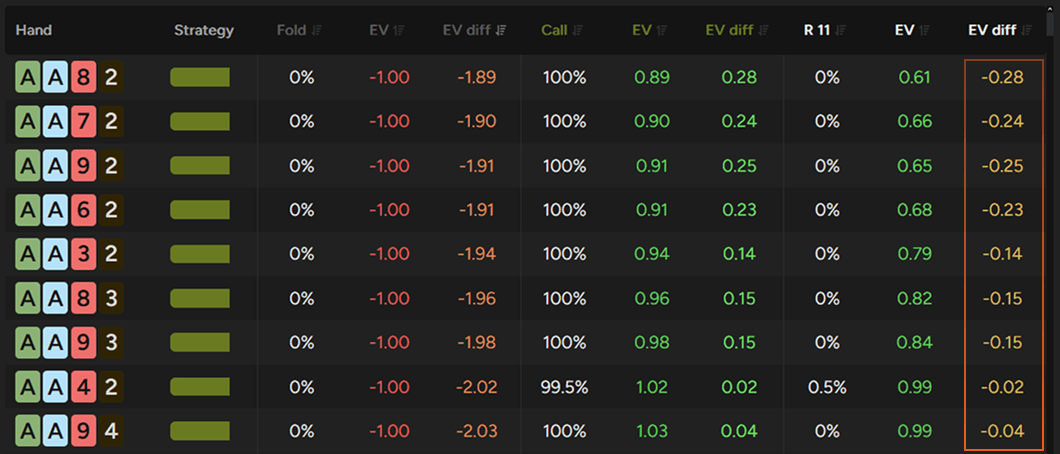Screen dimensions: 1060x454
Task: Click the dark 4 card in AA94 hand
Action: click(111, 431)
